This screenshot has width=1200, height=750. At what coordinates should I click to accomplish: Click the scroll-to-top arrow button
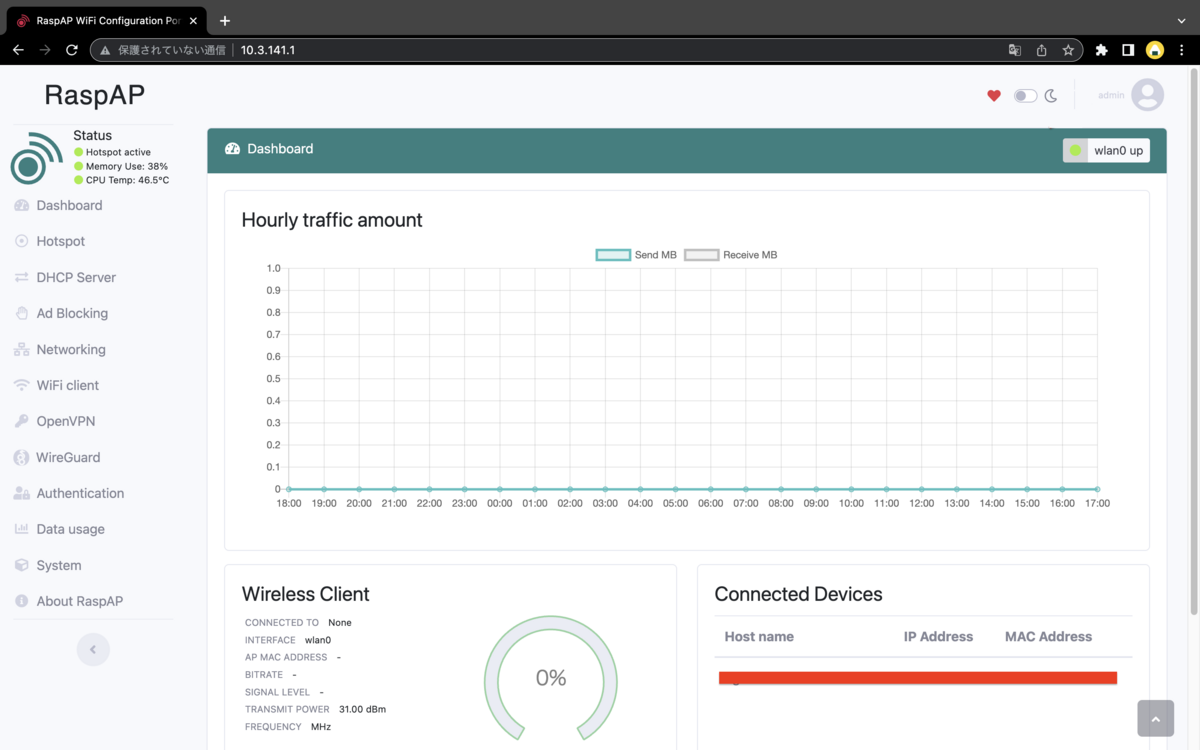[x=1155, y=718]
